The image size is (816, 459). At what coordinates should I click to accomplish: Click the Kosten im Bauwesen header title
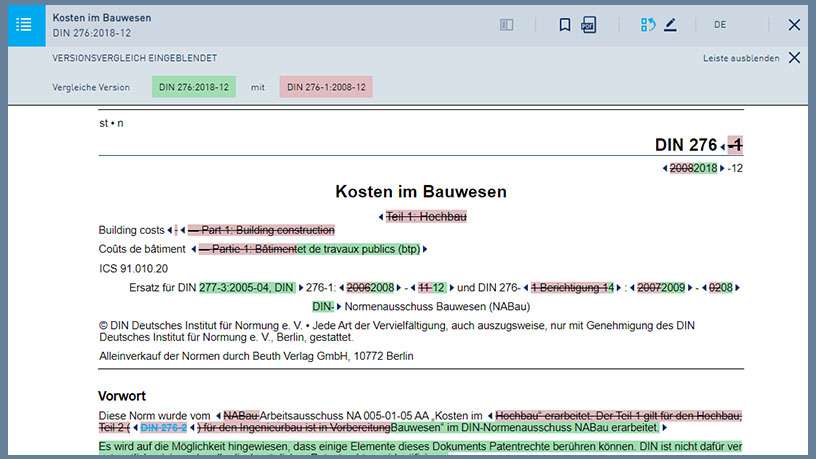102,18
